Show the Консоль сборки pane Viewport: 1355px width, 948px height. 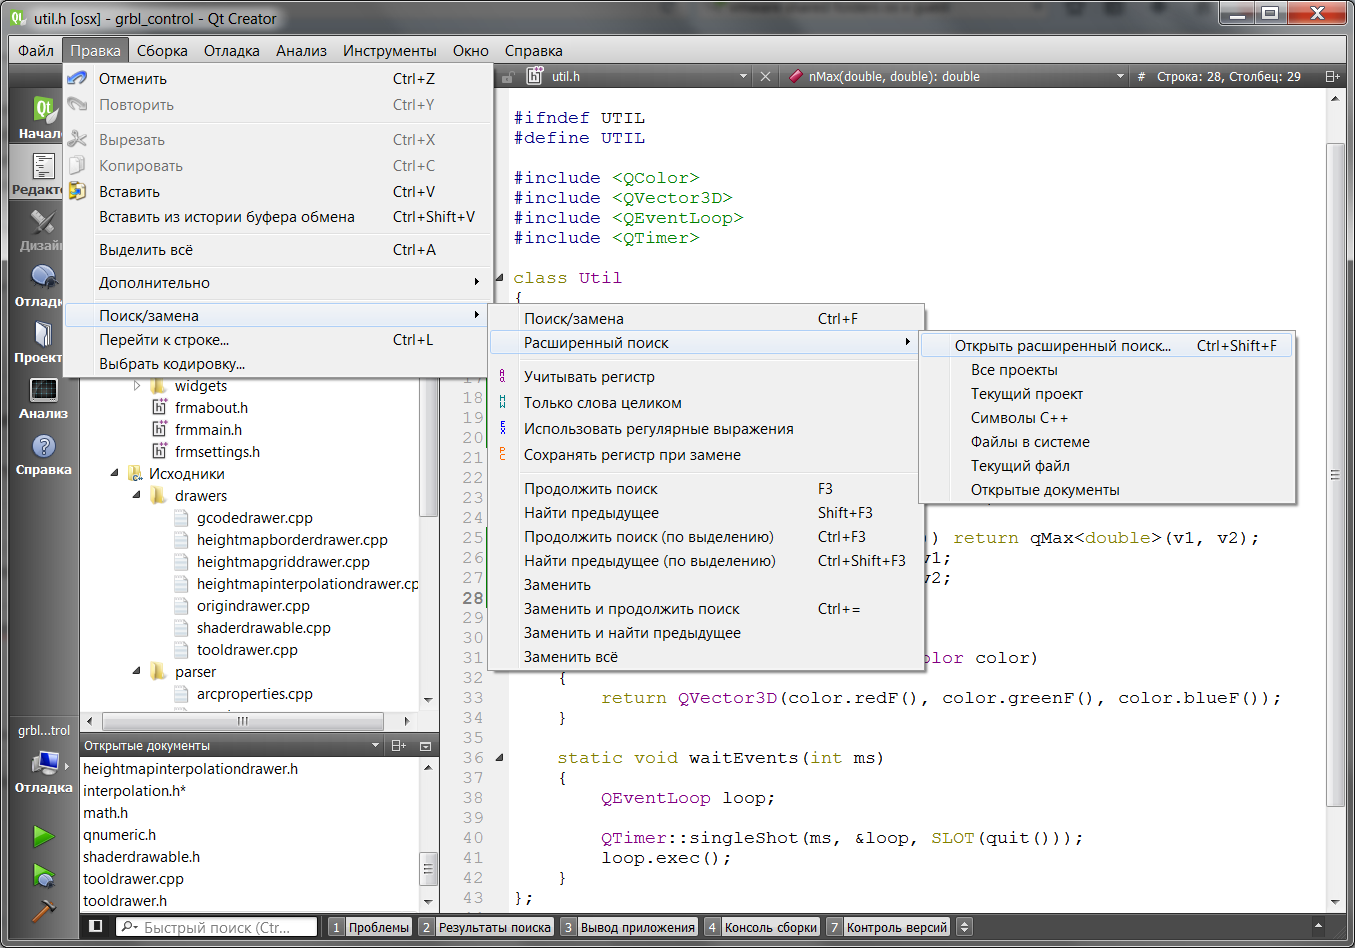pos(761,927)
